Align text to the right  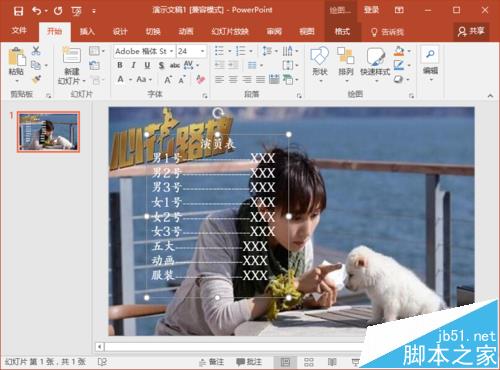tap(247, 80)
